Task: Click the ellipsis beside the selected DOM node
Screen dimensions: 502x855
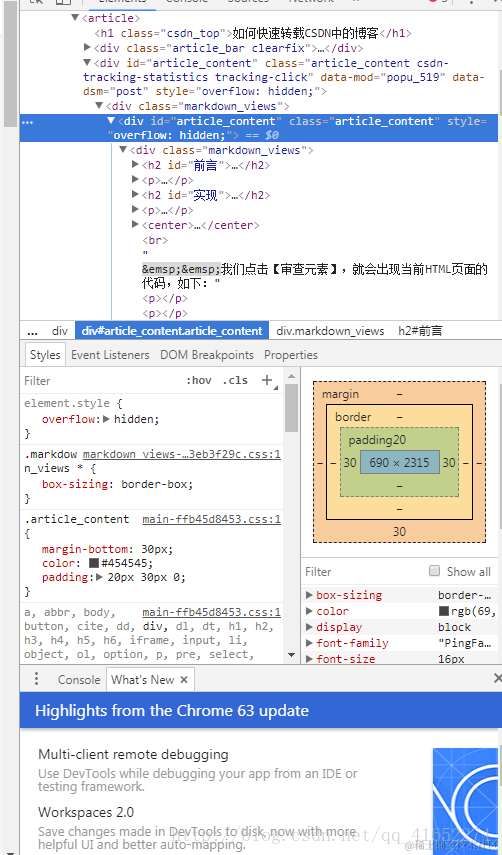Action: 27,122
